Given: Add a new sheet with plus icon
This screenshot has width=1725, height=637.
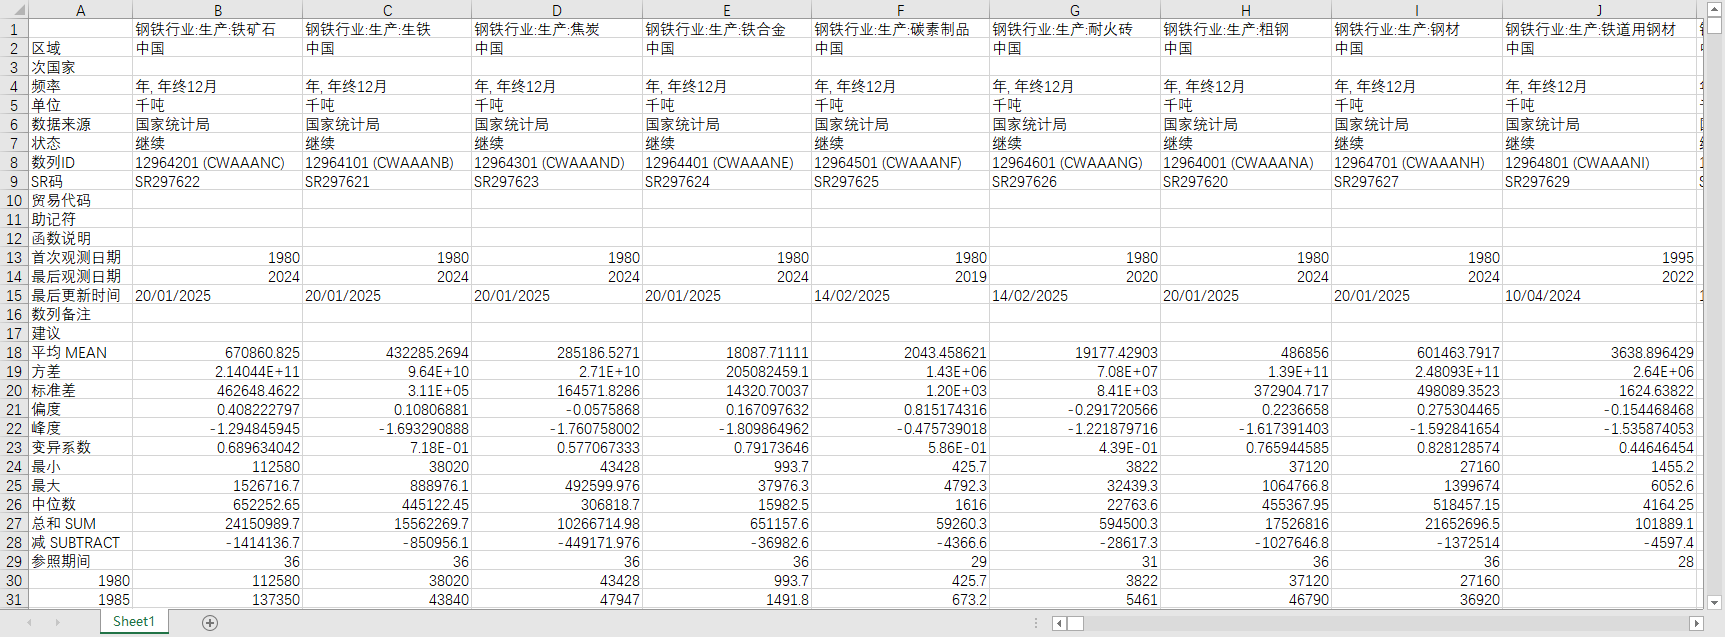Looking at the screenshot, I should click(210, 622).
